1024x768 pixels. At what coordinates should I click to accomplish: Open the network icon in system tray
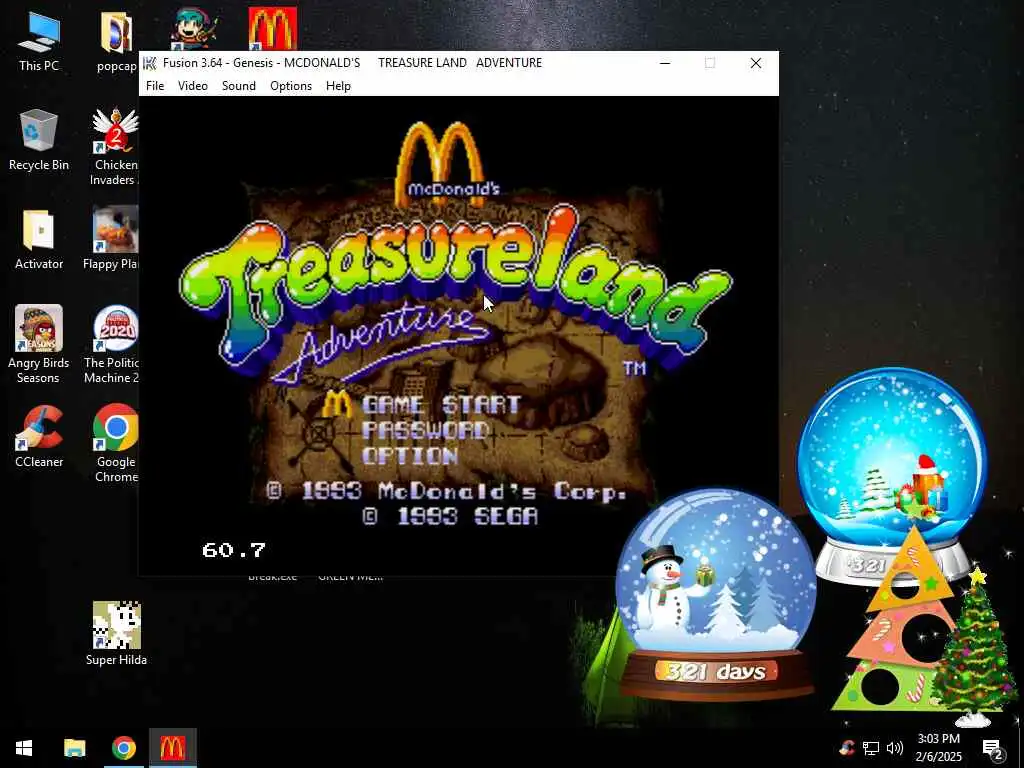pyautogui.click(x=871, y=748)
